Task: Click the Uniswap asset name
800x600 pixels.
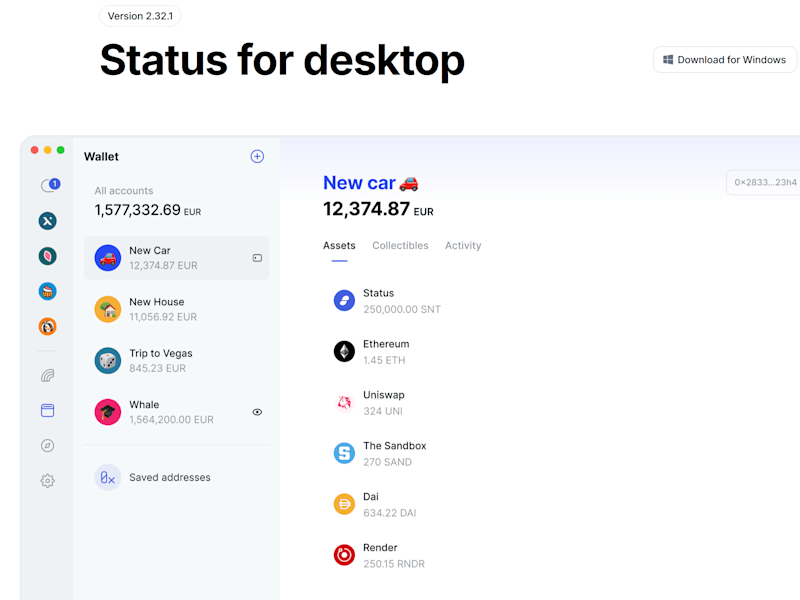Action: coord(384,395)
